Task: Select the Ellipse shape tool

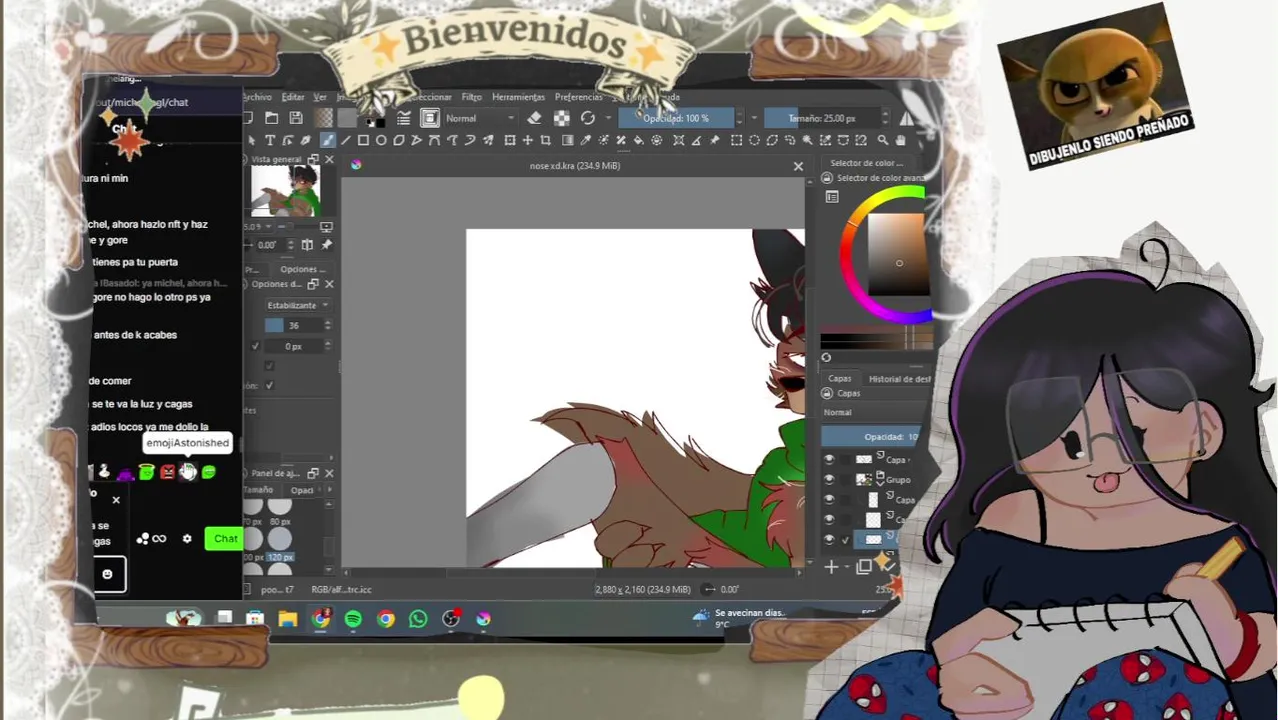Action: pos(381,141)
